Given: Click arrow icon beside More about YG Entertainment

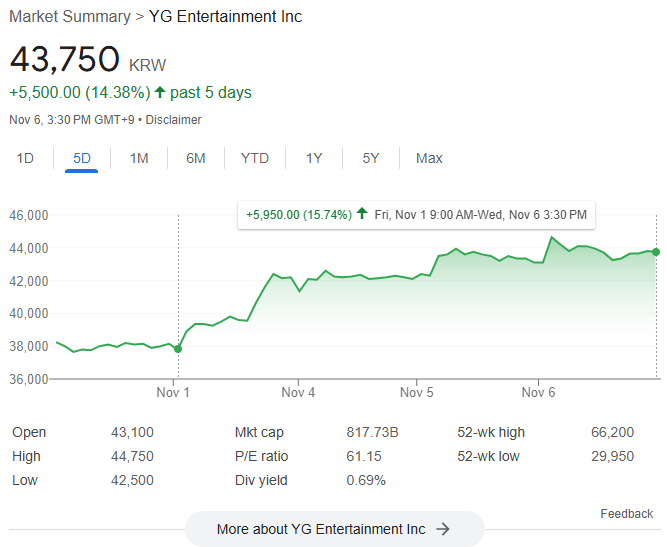Looking at the screenshot, I should (443, 529).
